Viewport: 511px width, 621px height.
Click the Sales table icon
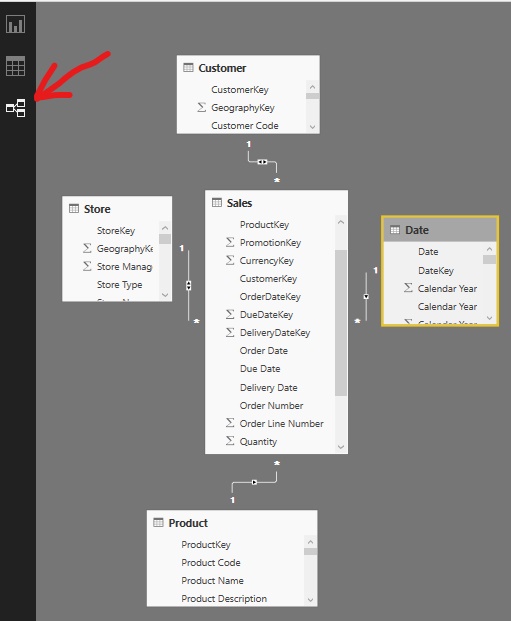pyautogui.click(x=217, y=203)
